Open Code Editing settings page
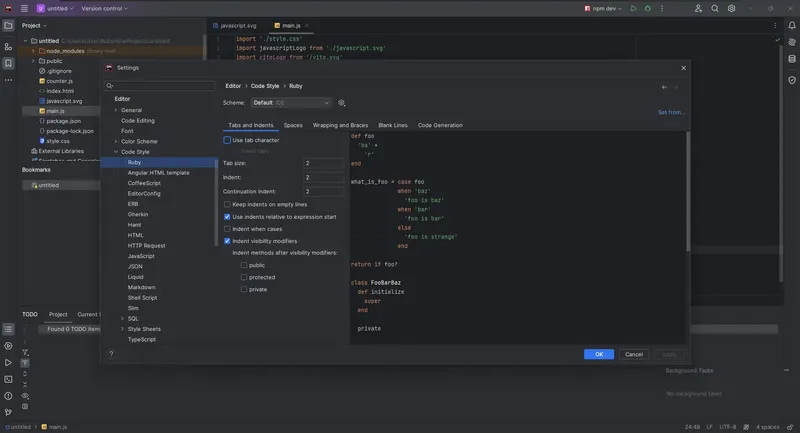The height and width of the screenshot is (433, 800). [x=138, y=121]
